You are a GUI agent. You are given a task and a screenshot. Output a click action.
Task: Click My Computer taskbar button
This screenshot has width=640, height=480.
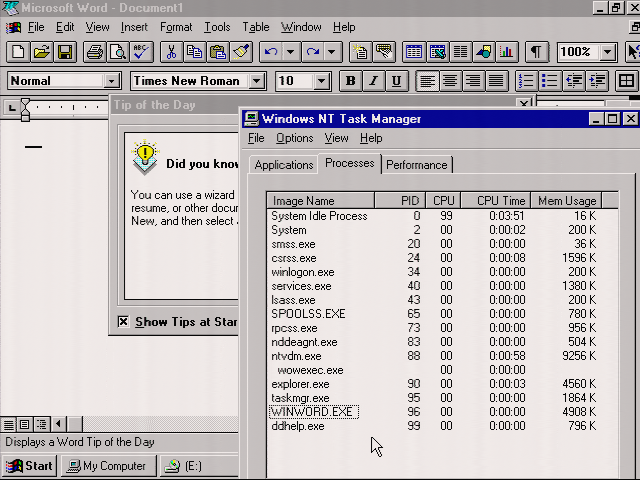[109, 466]
